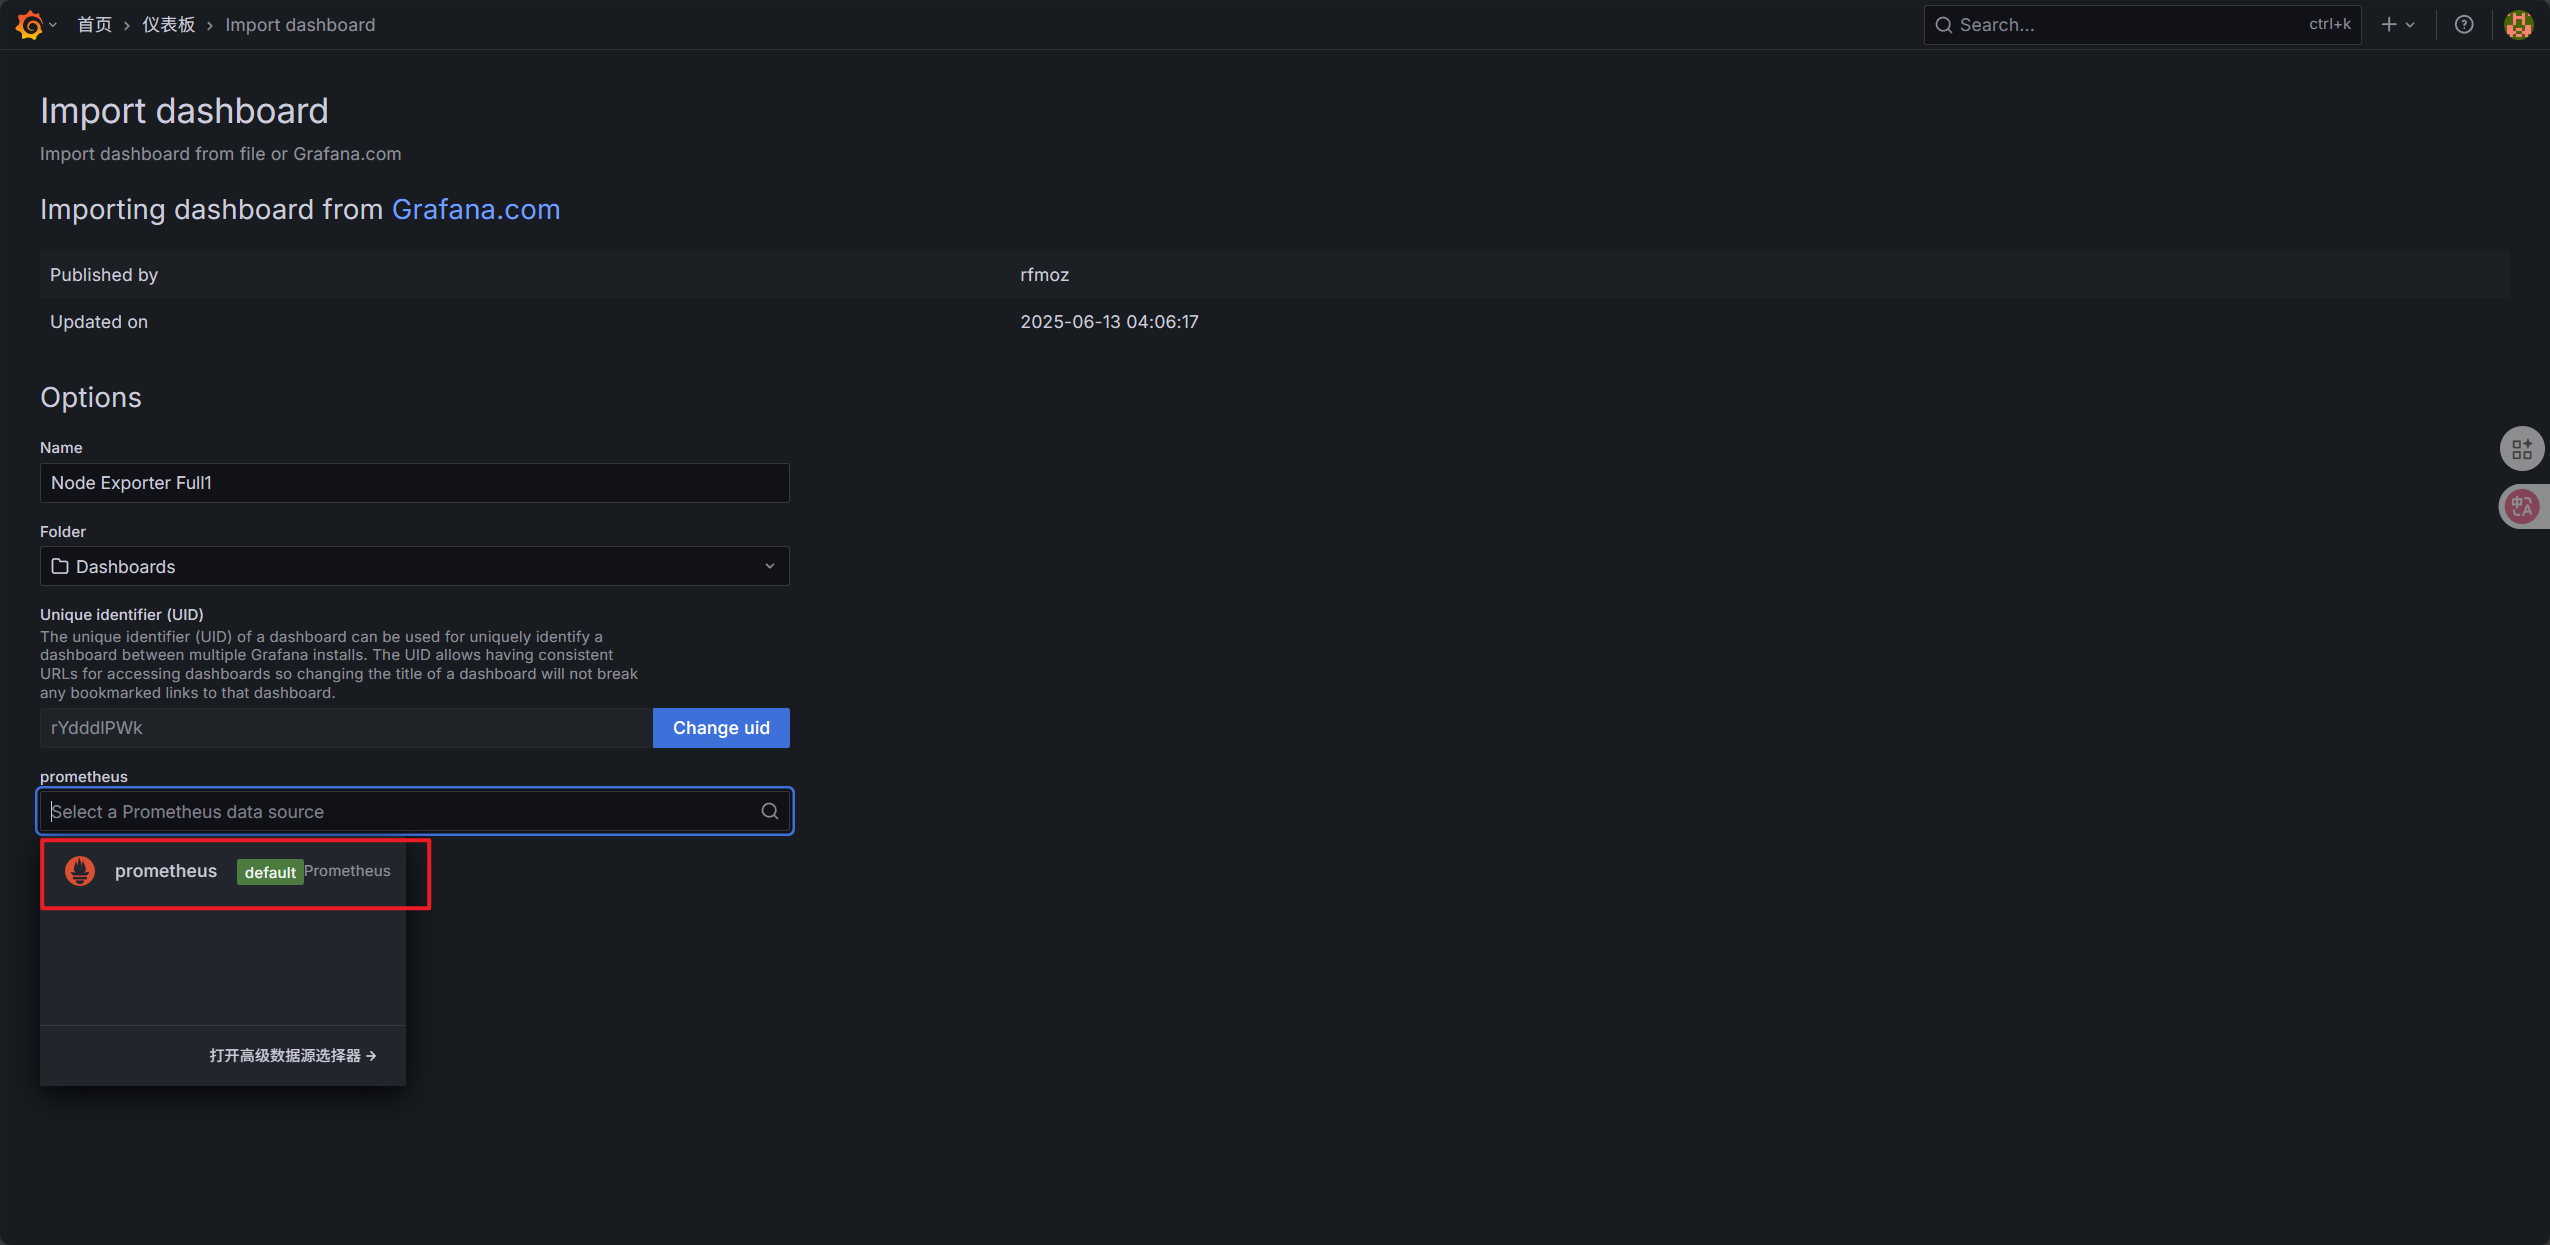Choose the prometheus data source option

coord(224,871)
